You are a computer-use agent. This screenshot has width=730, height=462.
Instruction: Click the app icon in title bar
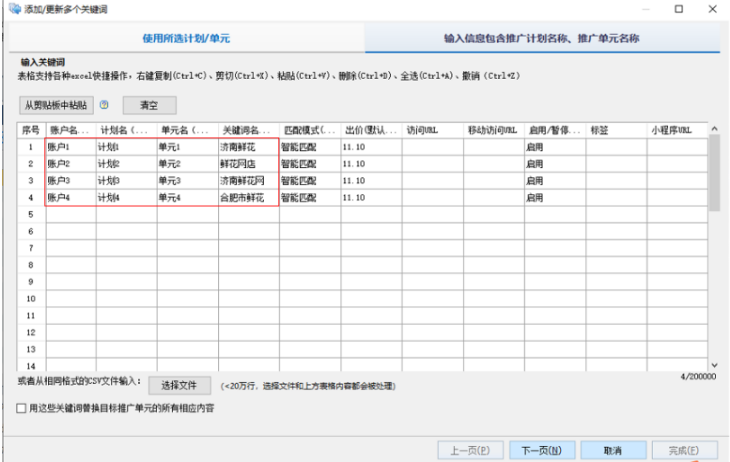click(x=15, y=8)
